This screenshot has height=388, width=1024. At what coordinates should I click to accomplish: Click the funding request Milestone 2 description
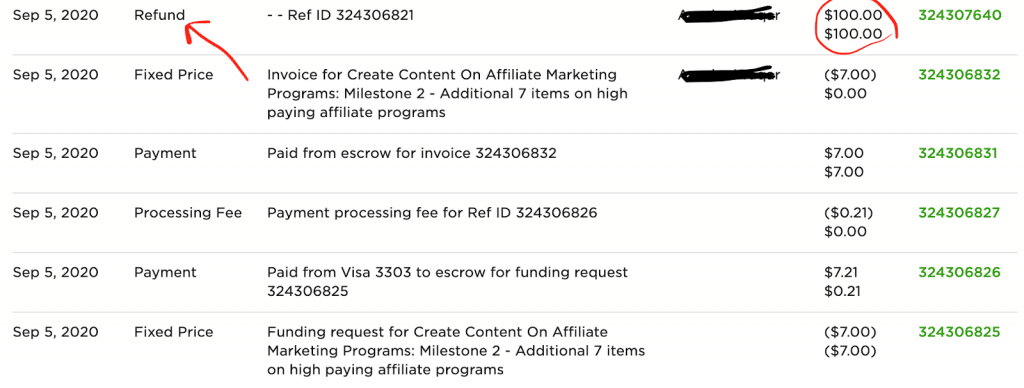pos(456,351)
